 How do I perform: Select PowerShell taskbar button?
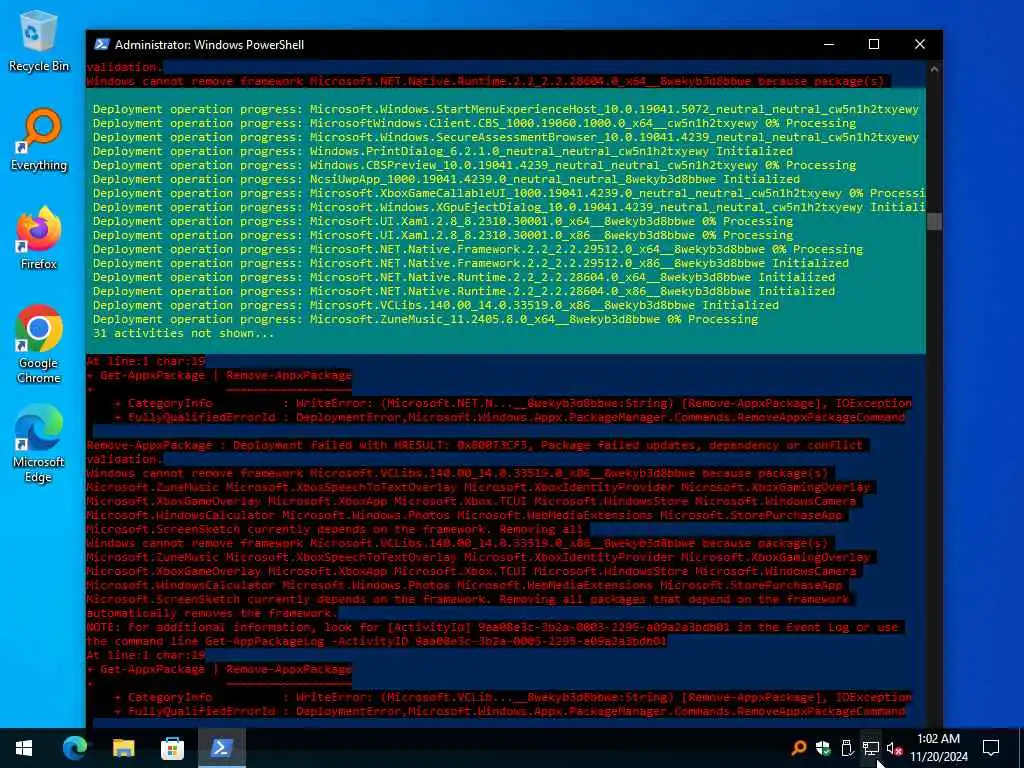[x=221, y=748]
